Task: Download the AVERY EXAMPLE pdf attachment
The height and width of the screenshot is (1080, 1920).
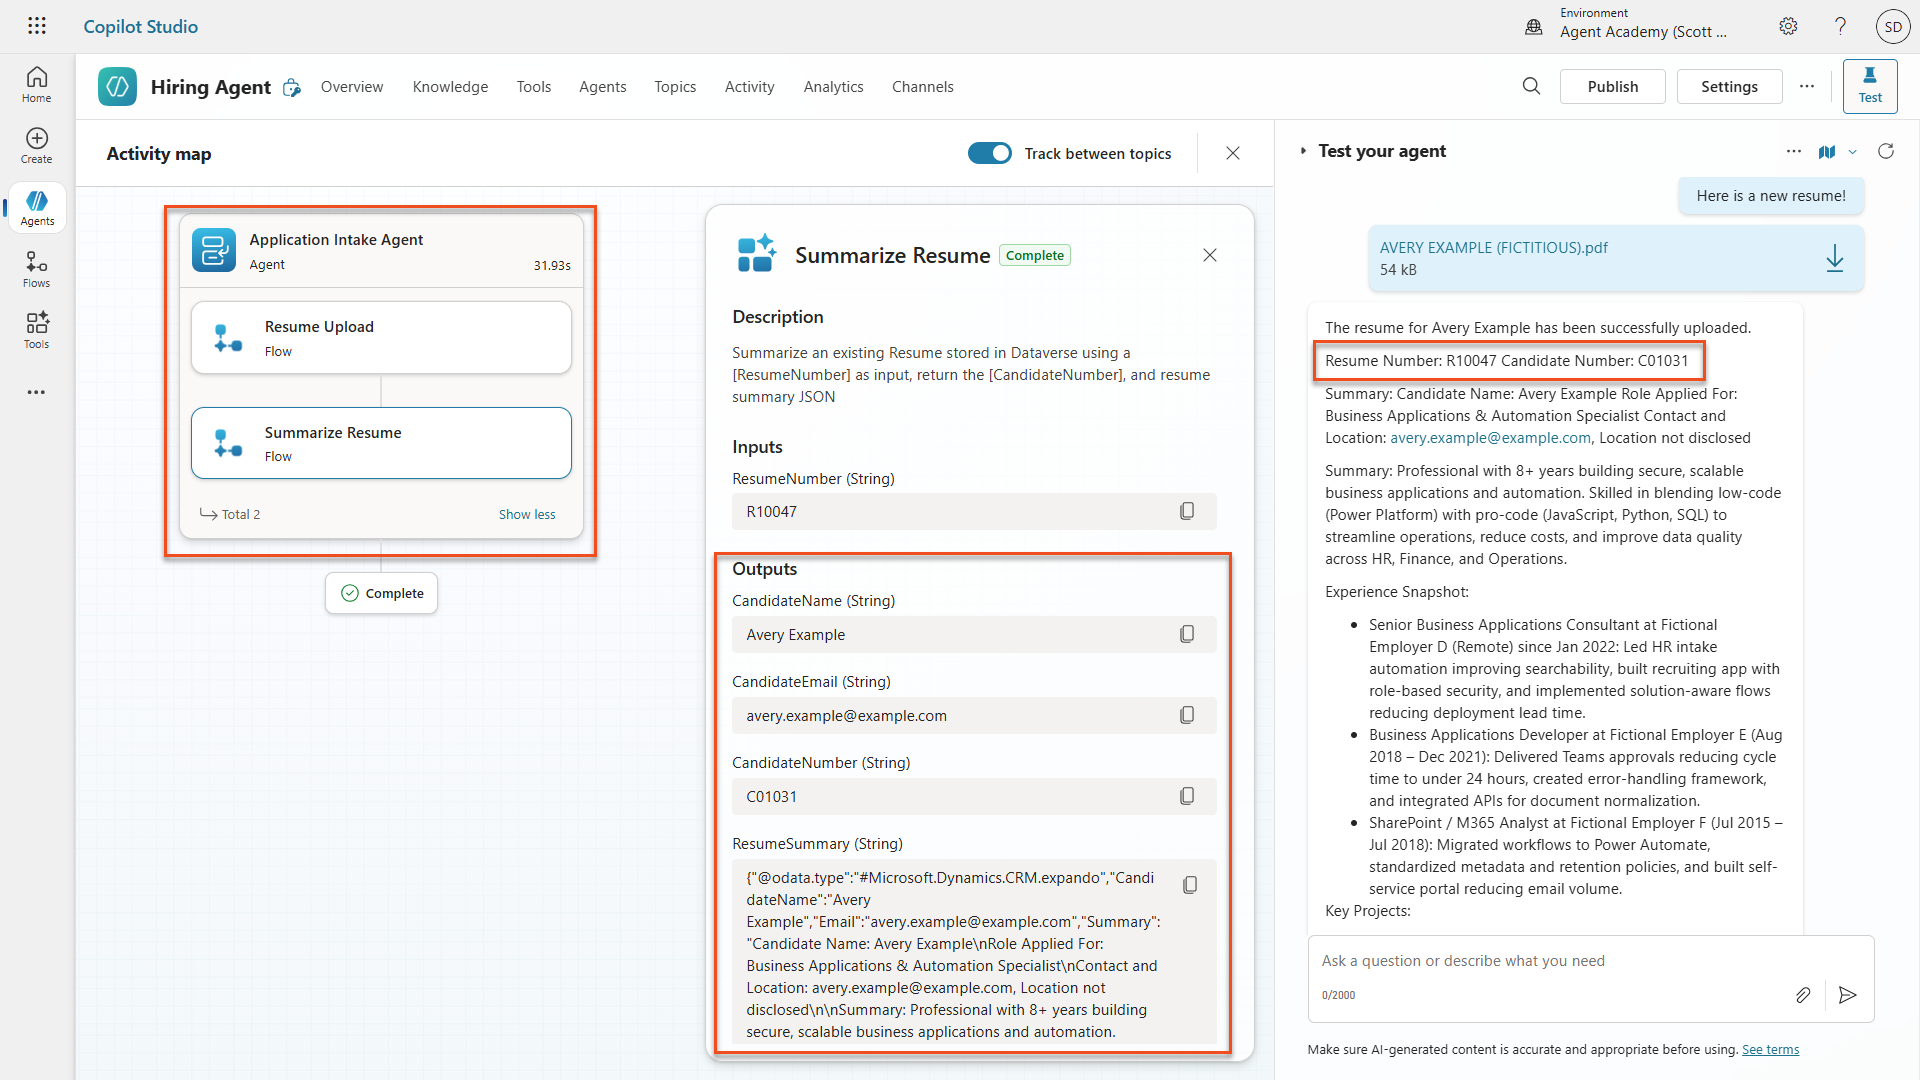Action: point(1834,258)
